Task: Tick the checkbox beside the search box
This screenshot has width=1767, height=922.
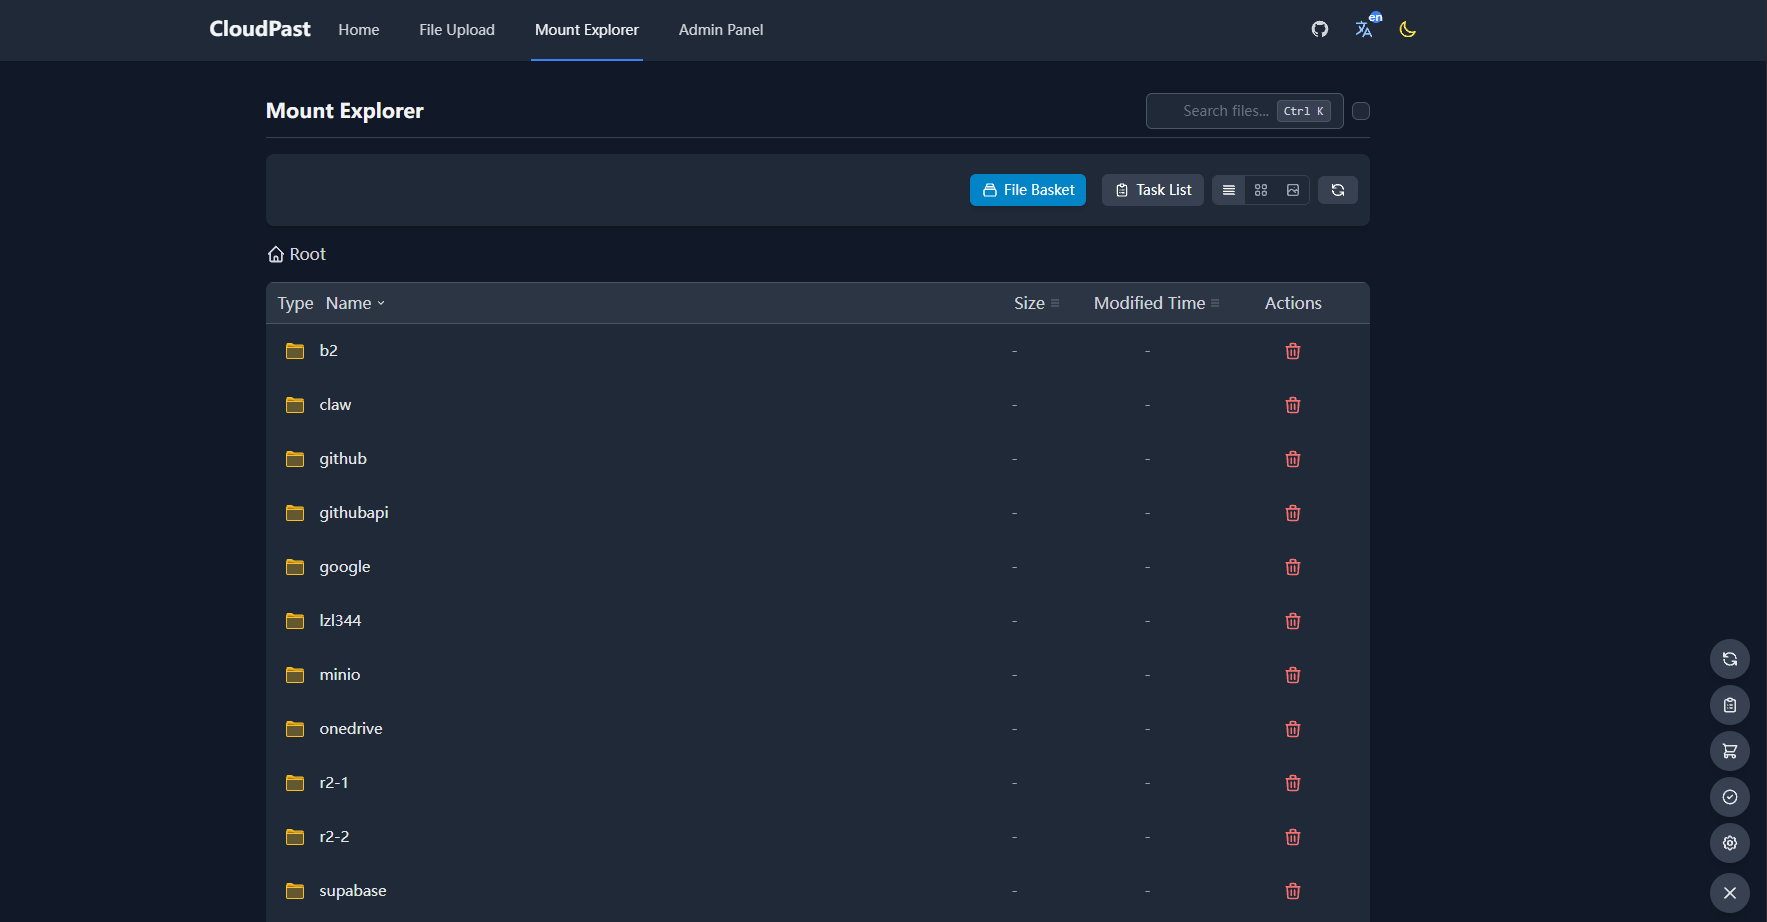Action: click(1361, 111)
